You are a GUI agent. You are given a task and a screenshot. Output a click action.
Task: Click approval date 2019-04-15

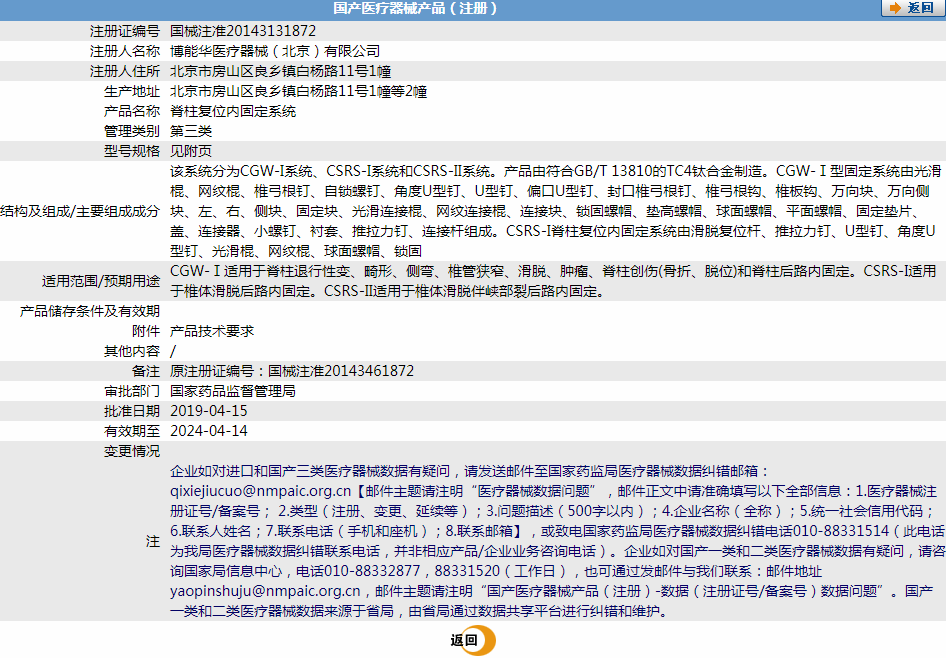(209, 411)
